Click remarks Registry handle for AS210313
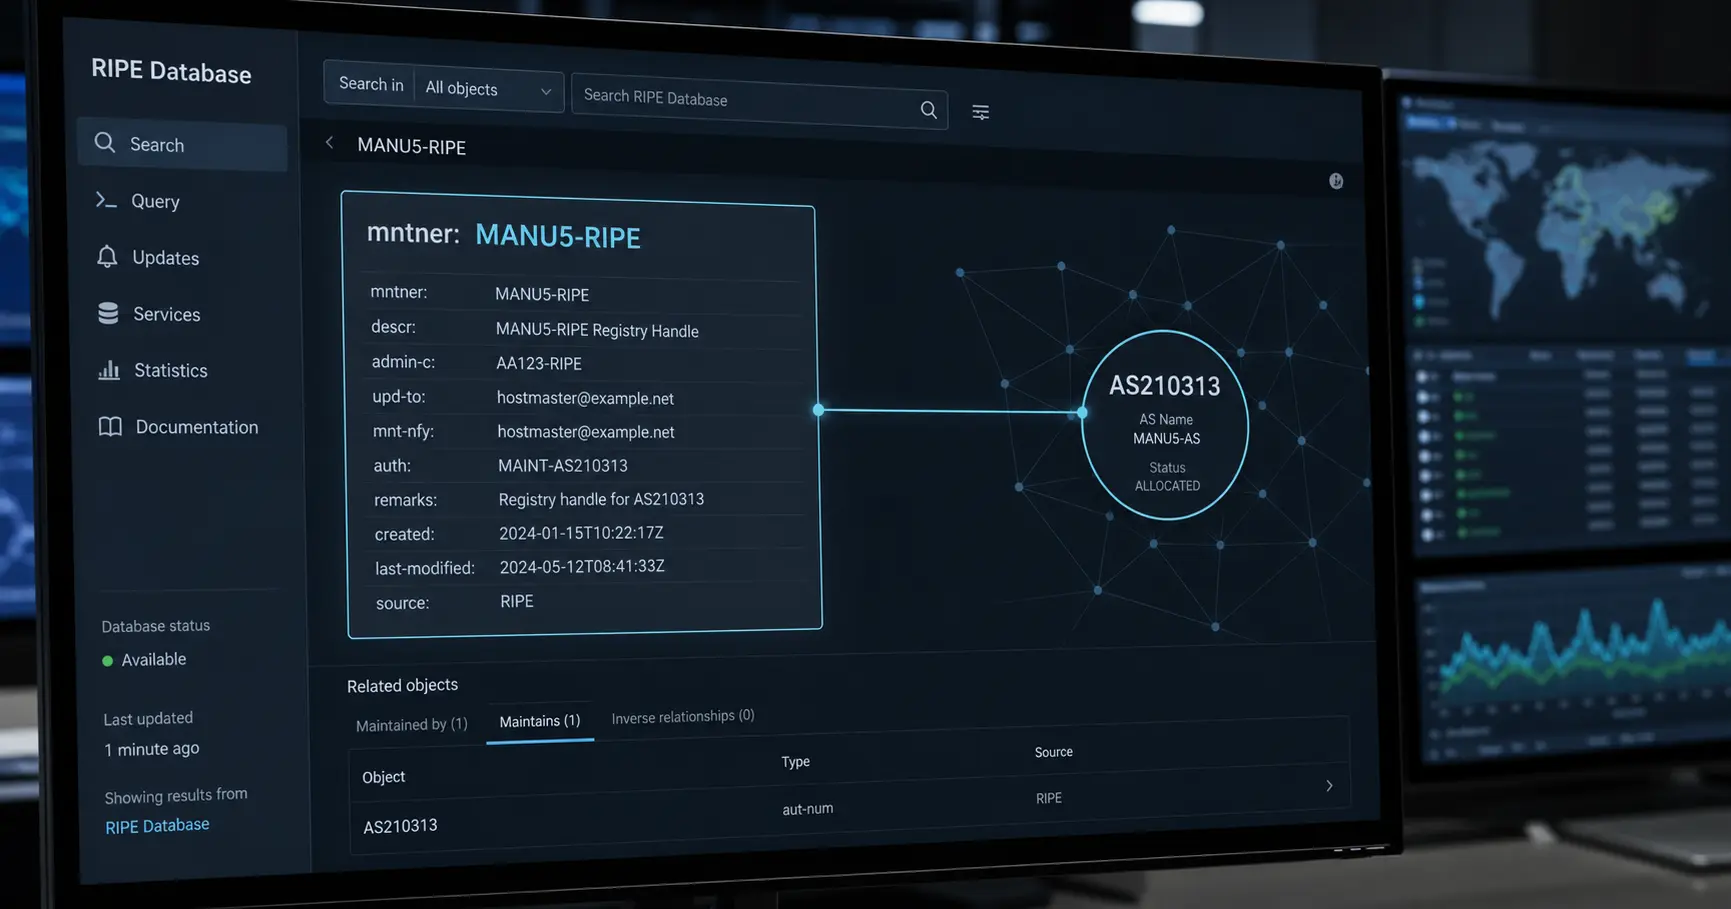Image resolution: width=1731 pixels, height=909 pixels. coord(601,499)
